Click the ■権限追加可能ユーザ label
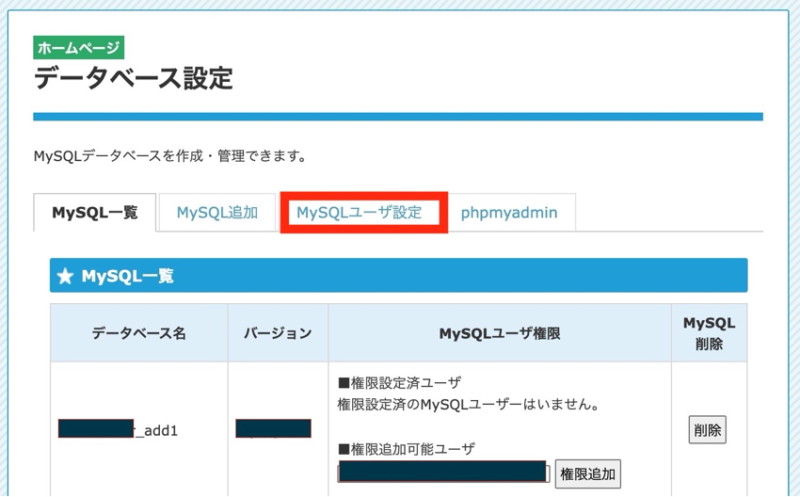The image size is (800, 497). [406, 449]
